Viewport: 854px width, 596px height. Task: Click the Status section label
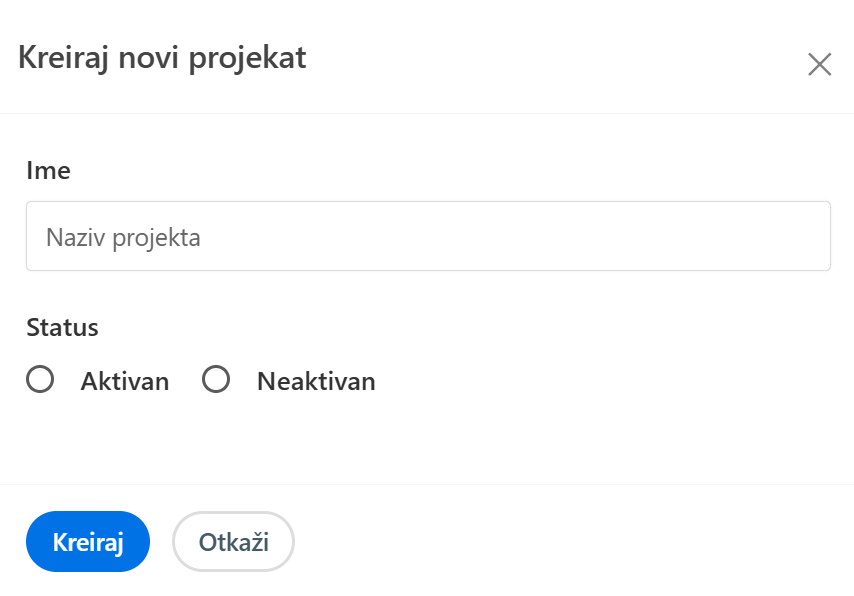click(62, 327)
